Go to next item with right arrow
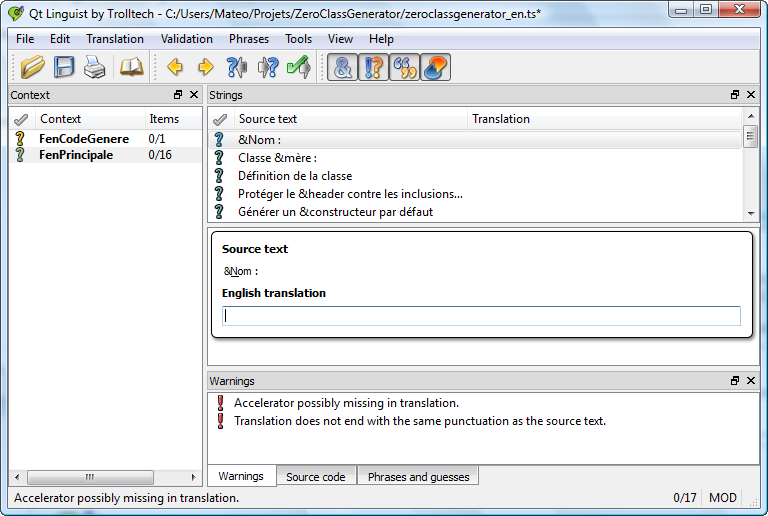 click(206, 67)
